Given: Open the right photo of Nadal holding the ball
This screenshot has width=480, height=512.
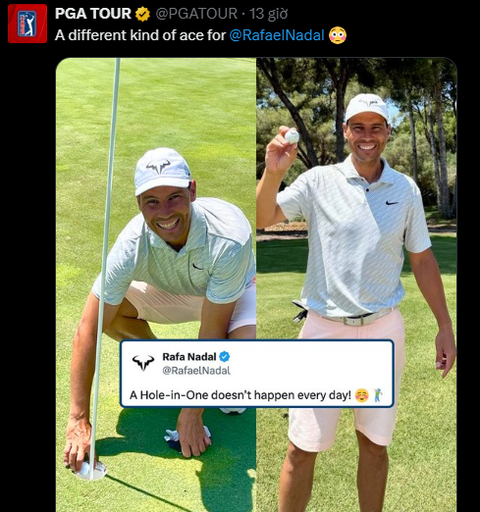Looking at the screenshot, I should tap(356, 285).
